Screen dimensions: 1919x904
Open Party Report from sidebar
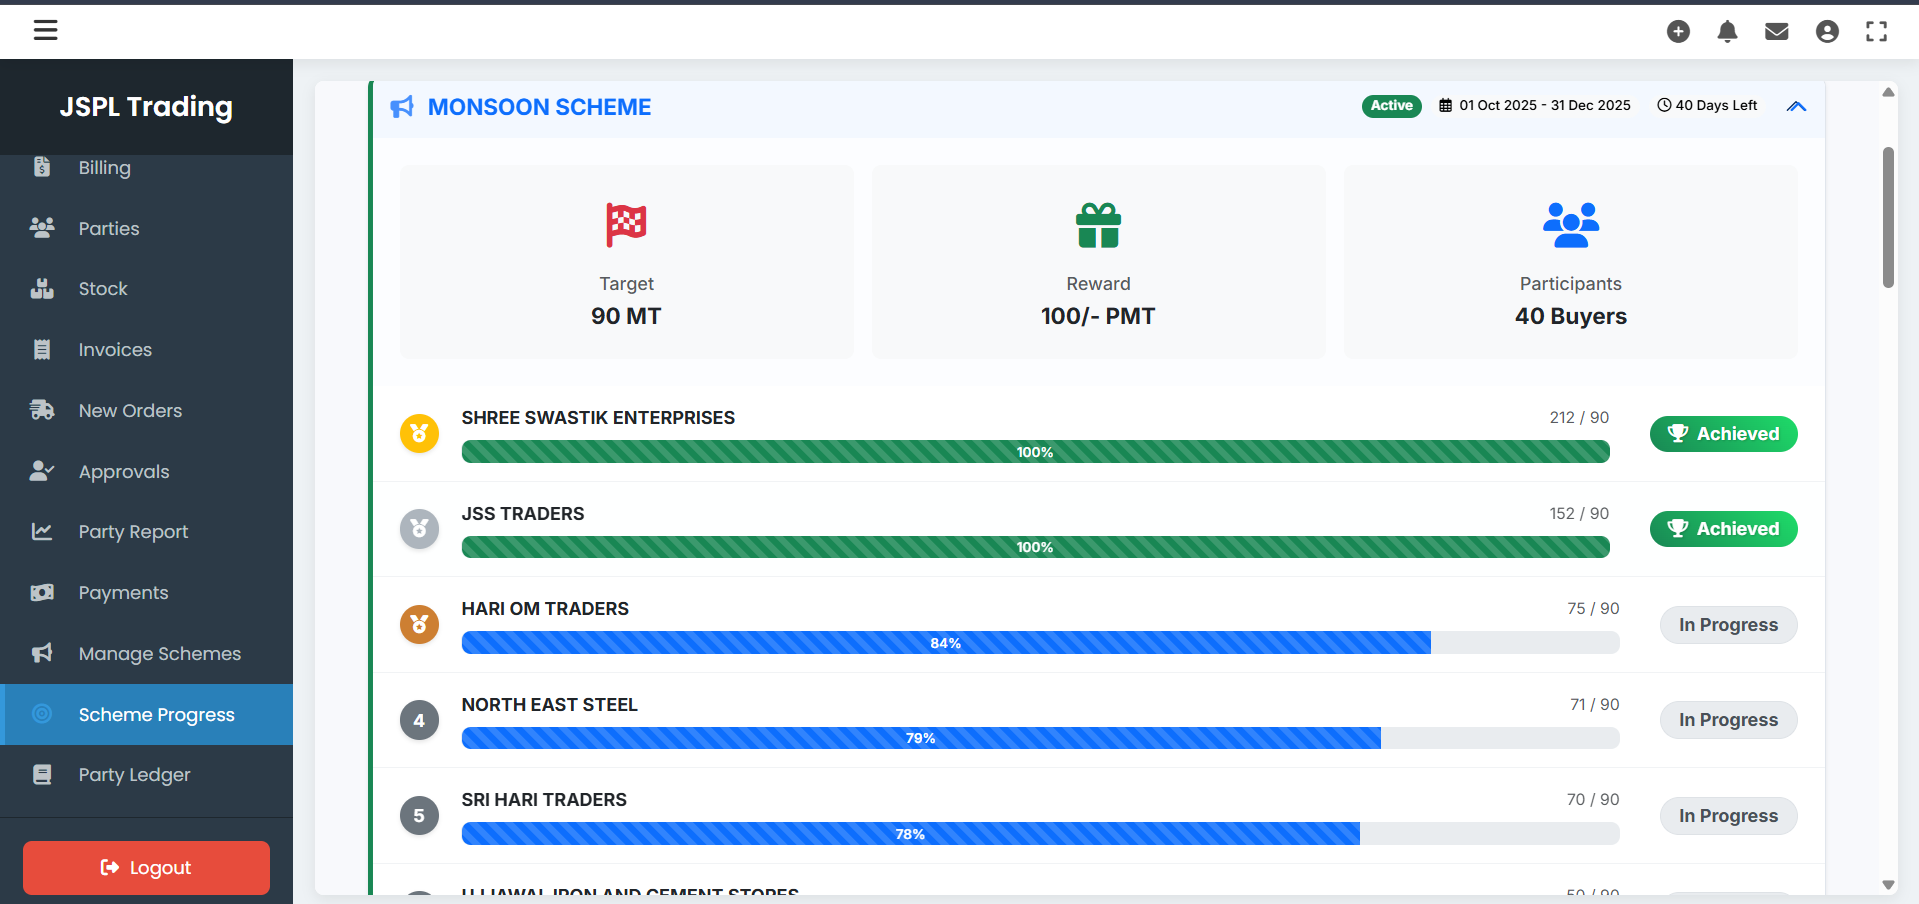click(133, 532)
